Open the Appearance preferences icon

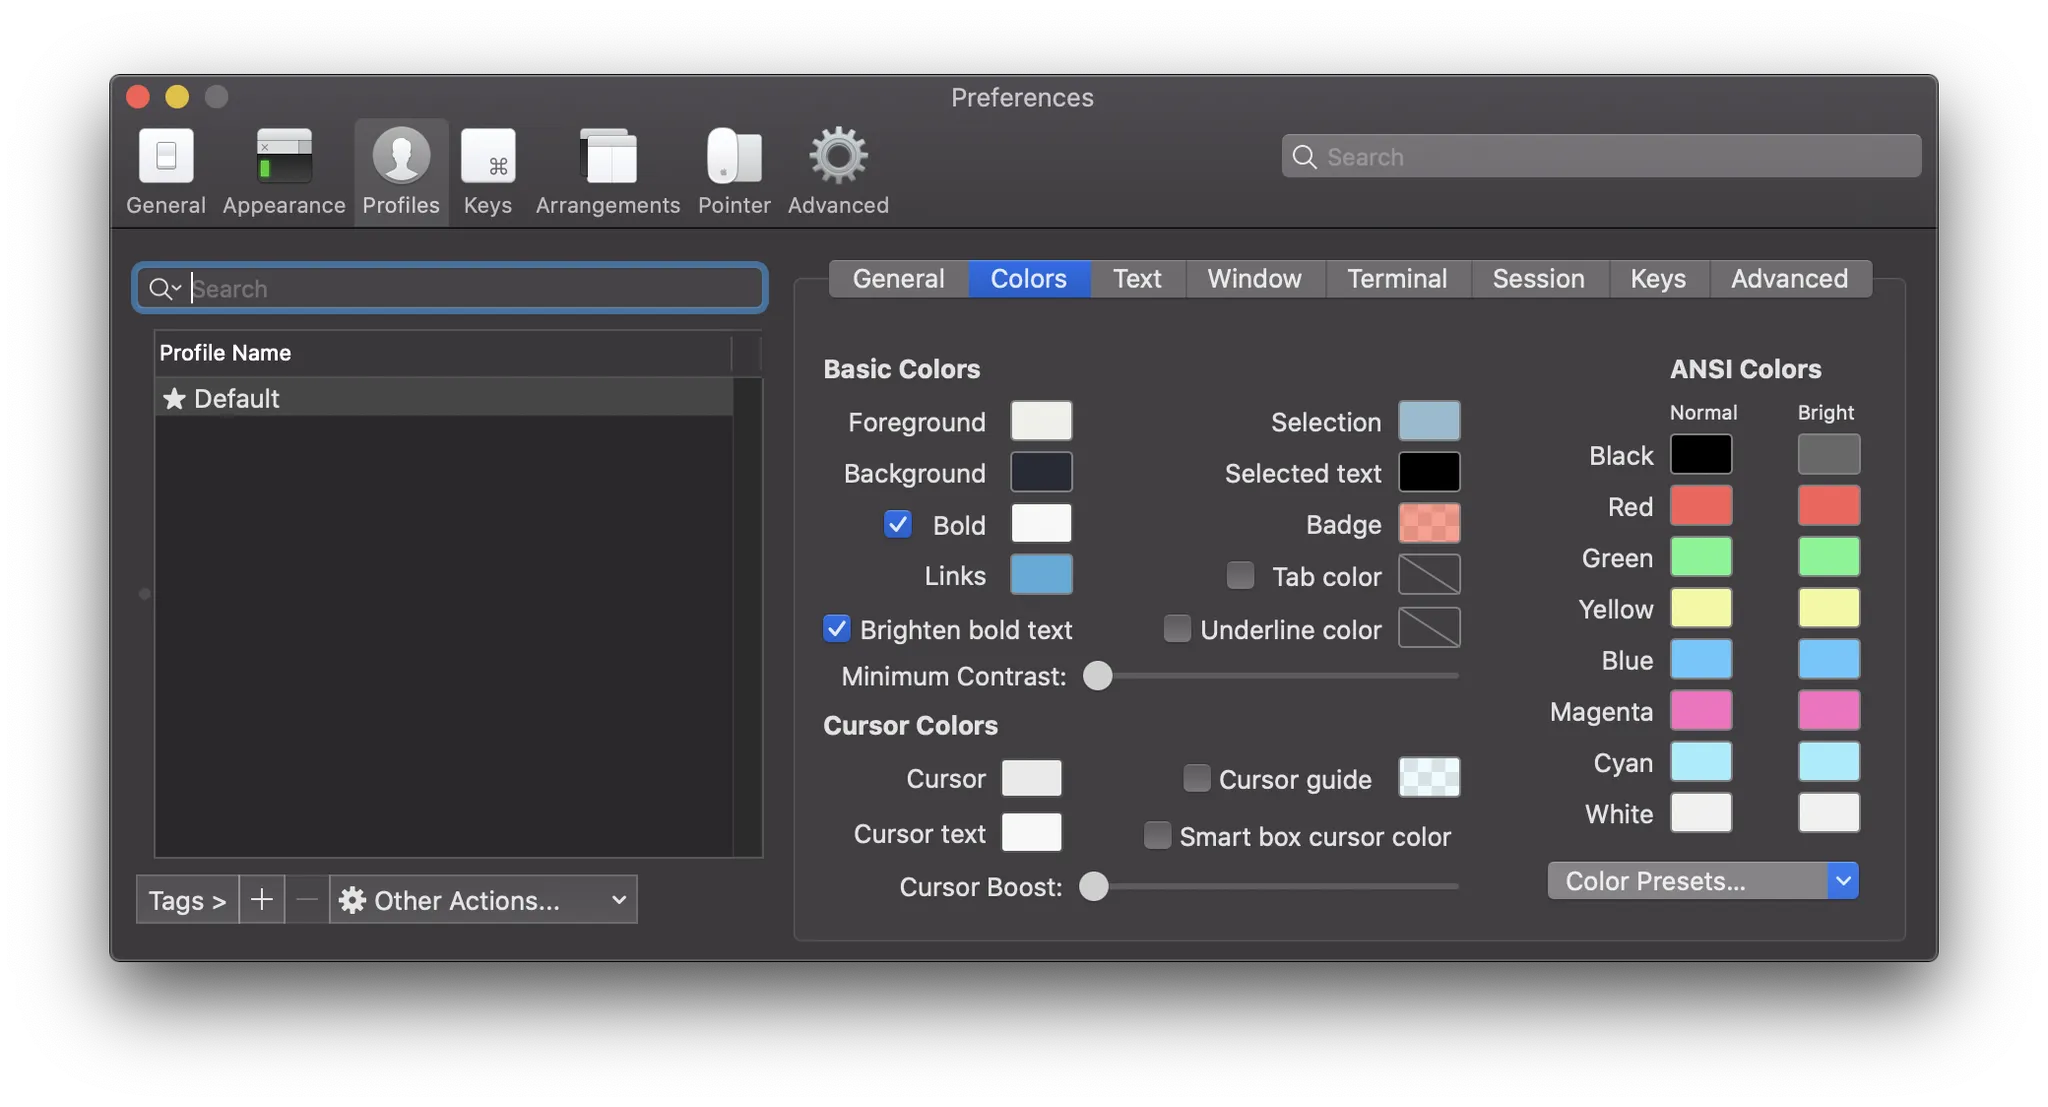click(x=284, y=158)
